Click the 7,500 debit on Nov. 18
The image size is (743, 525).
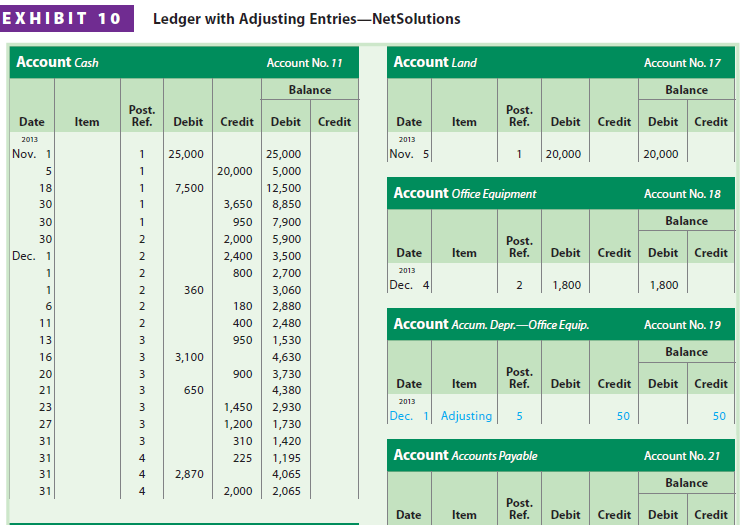click(x=188, y=187)
